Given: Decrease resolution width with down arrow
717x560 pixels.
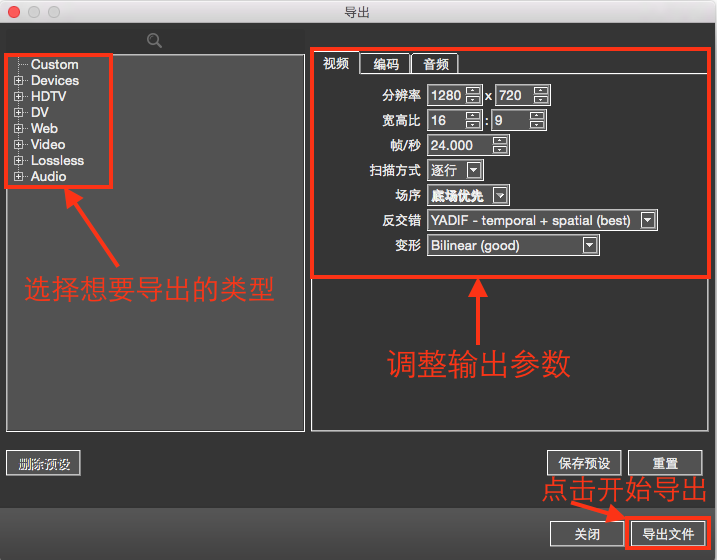Looking at the screenshot, I should [473, 100].
